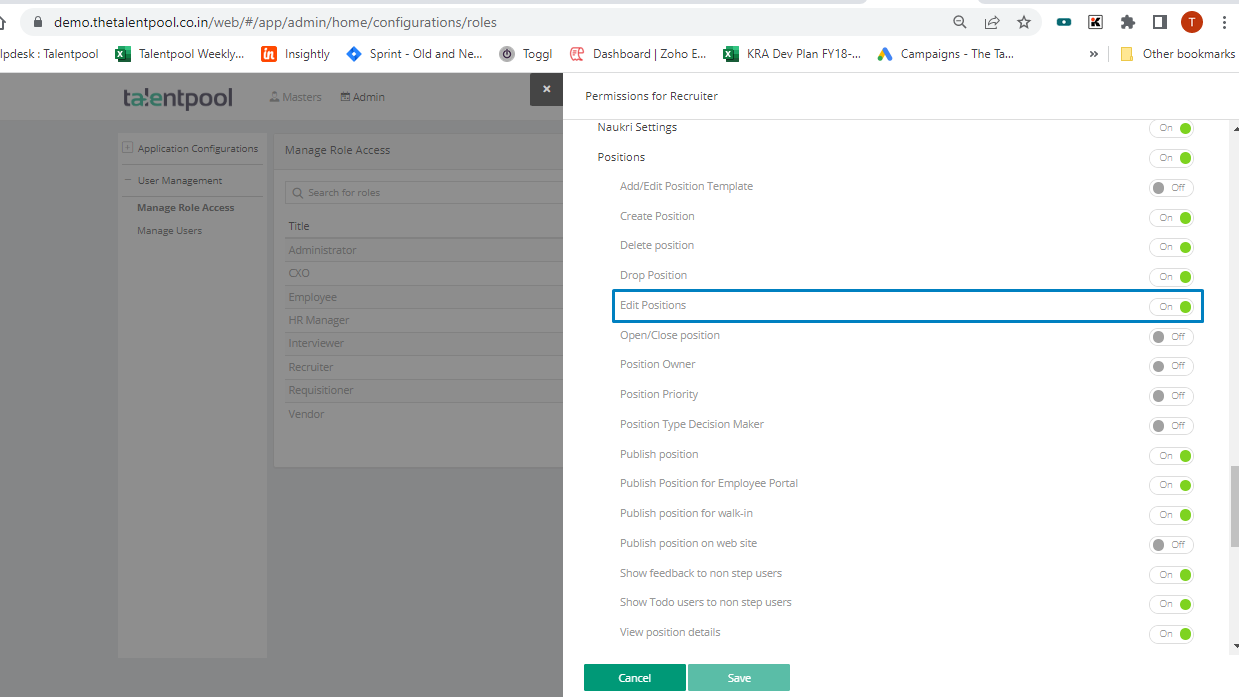This screenshot has width=1239, height=697.
Task: Select the Interviewer role
Action: tap(316, 343)
